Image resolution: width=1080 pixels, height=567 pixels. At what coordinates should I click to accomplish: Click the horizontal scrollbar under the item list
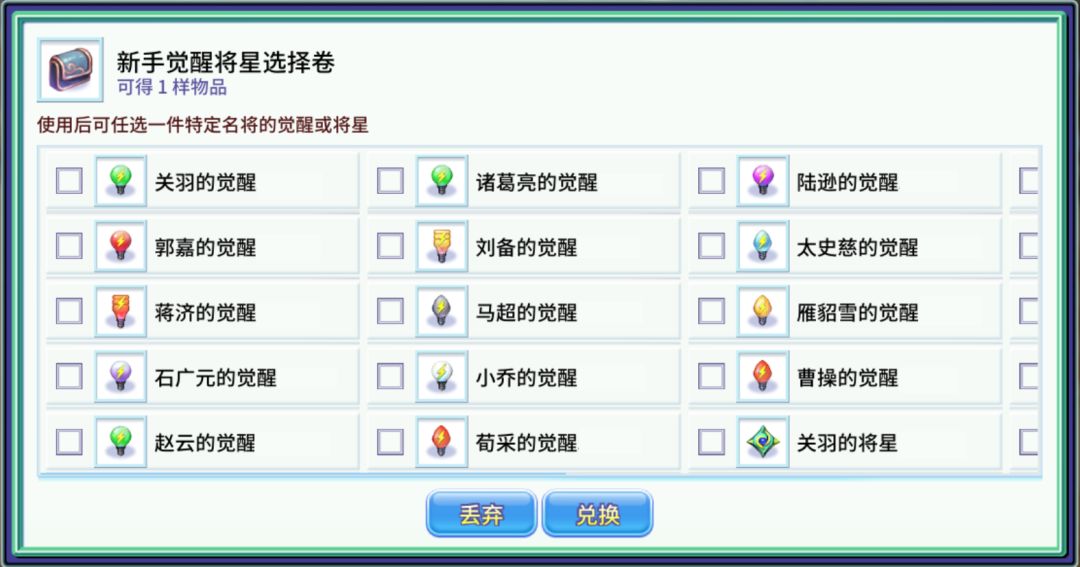click(302, 474)
